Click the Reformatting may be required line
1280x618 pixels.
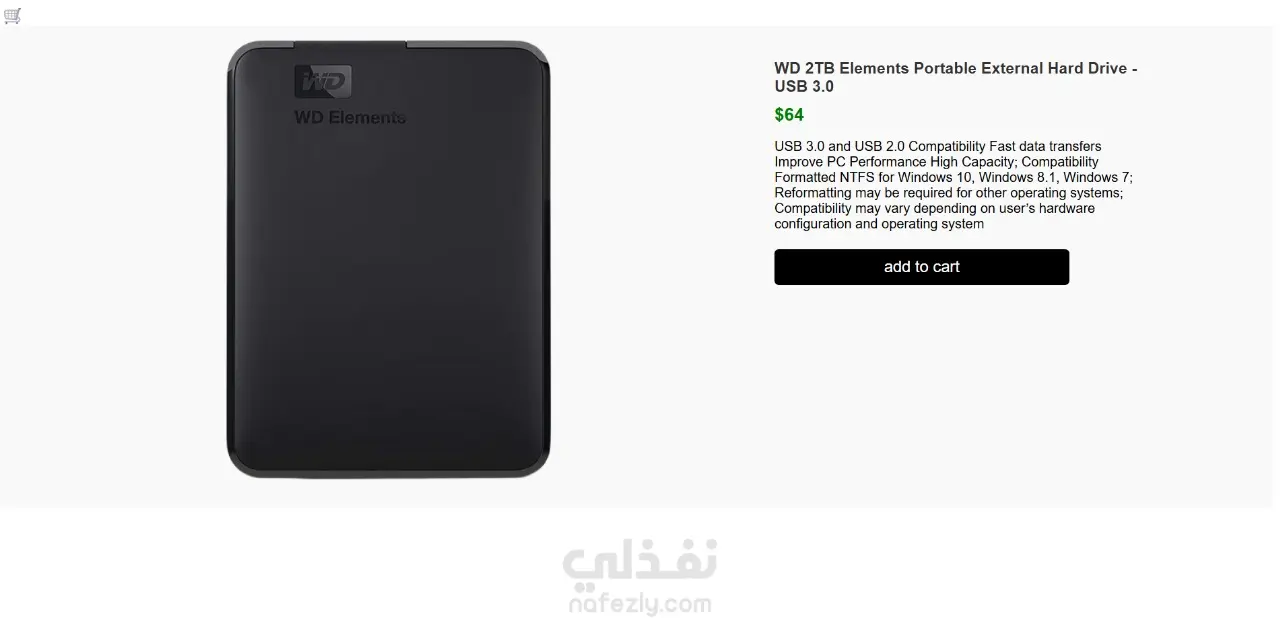click(x=949, y=193)
